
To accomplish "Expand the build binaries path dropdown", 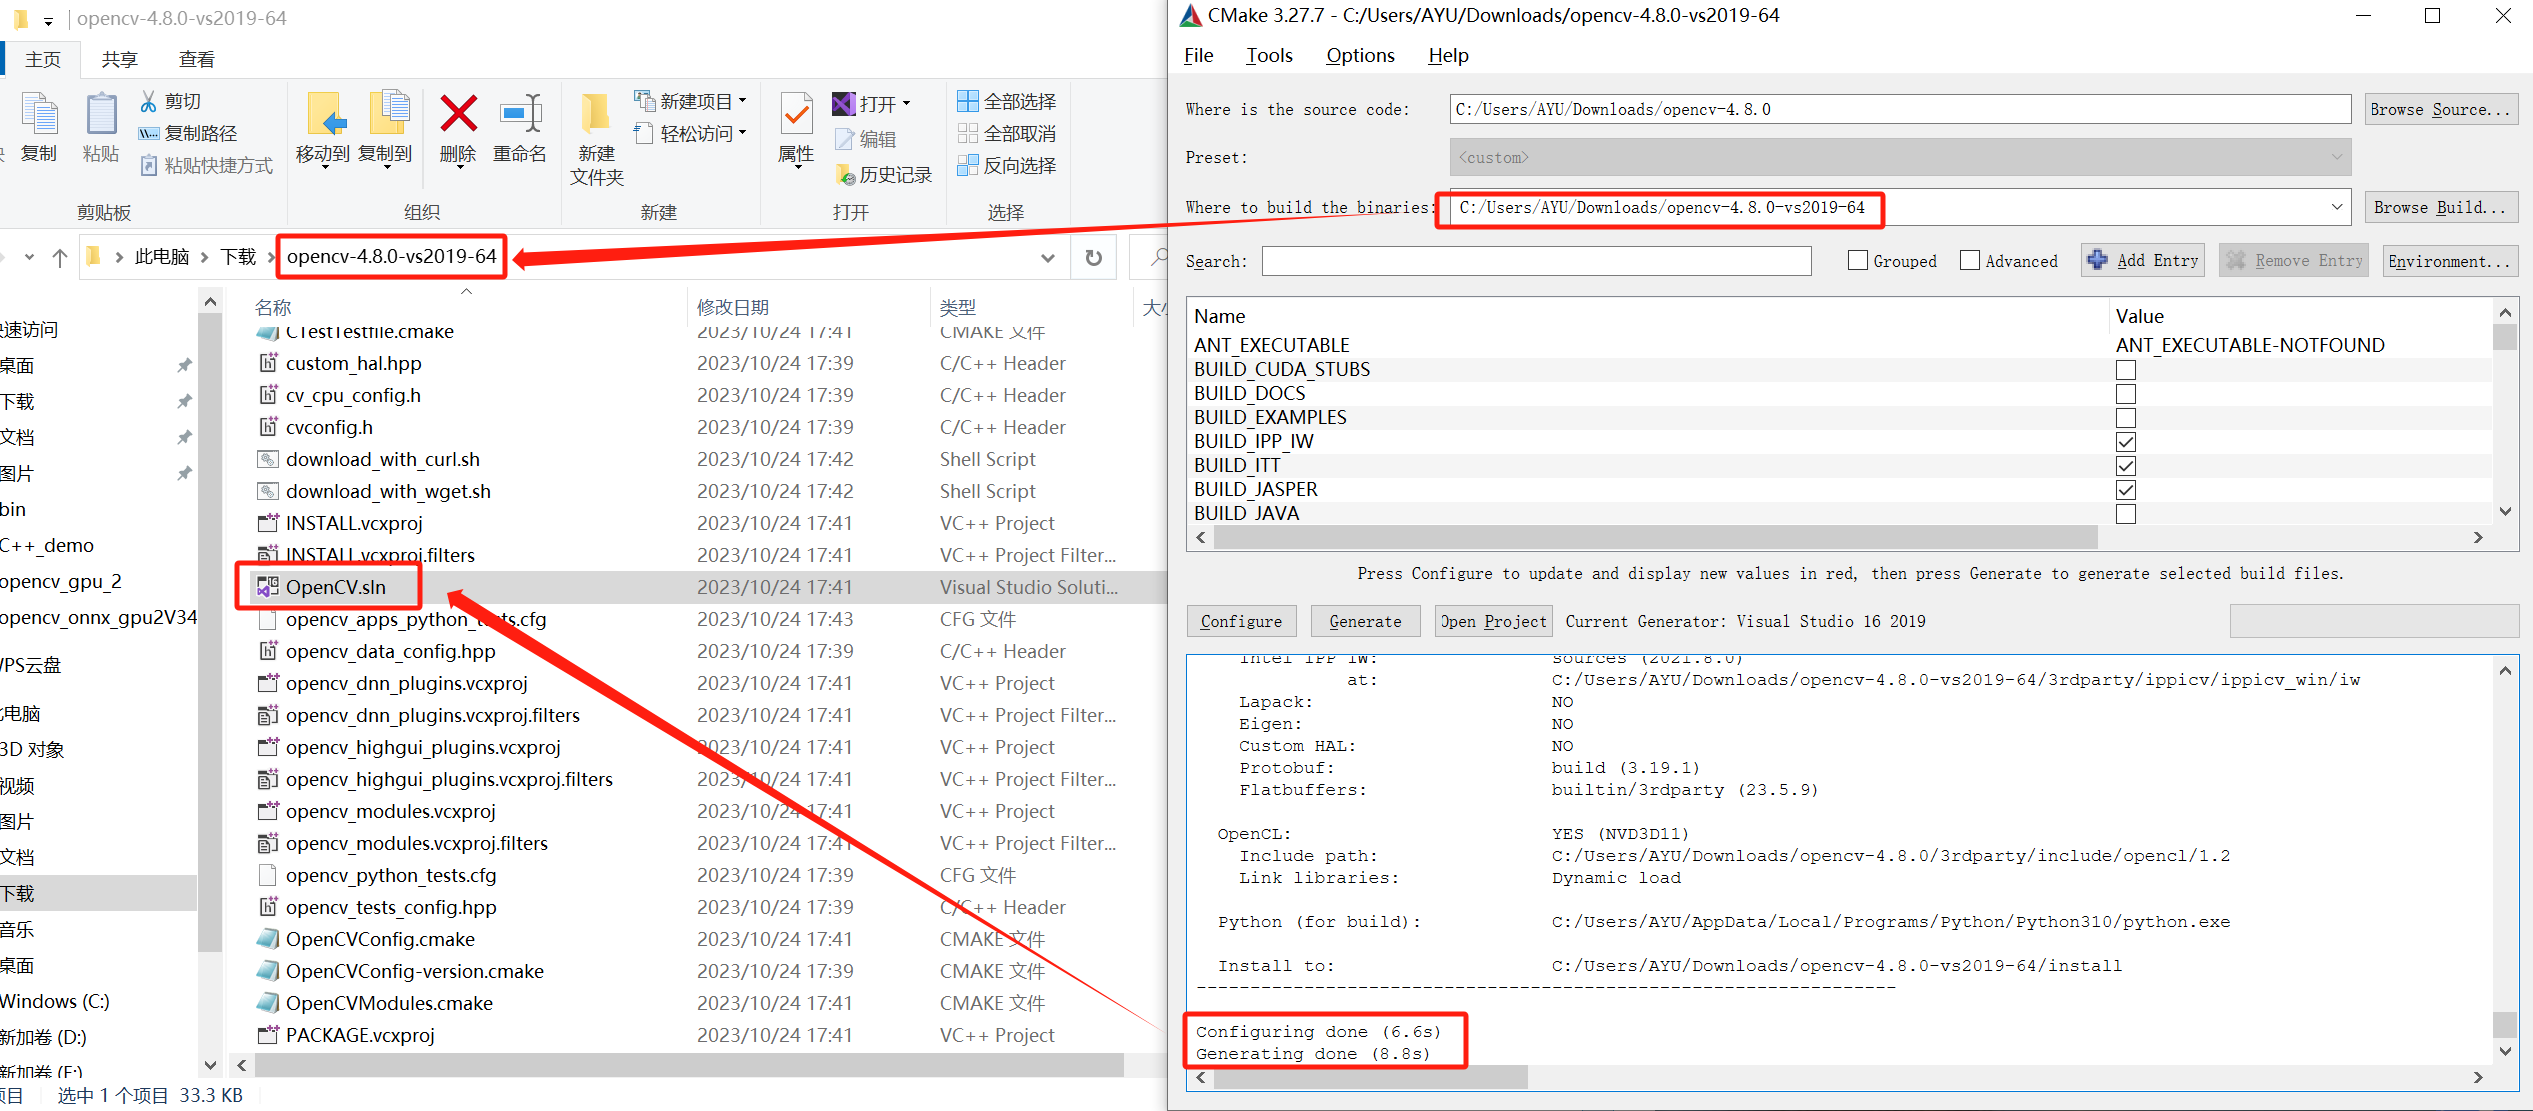I will click(x=2336, y=207).
